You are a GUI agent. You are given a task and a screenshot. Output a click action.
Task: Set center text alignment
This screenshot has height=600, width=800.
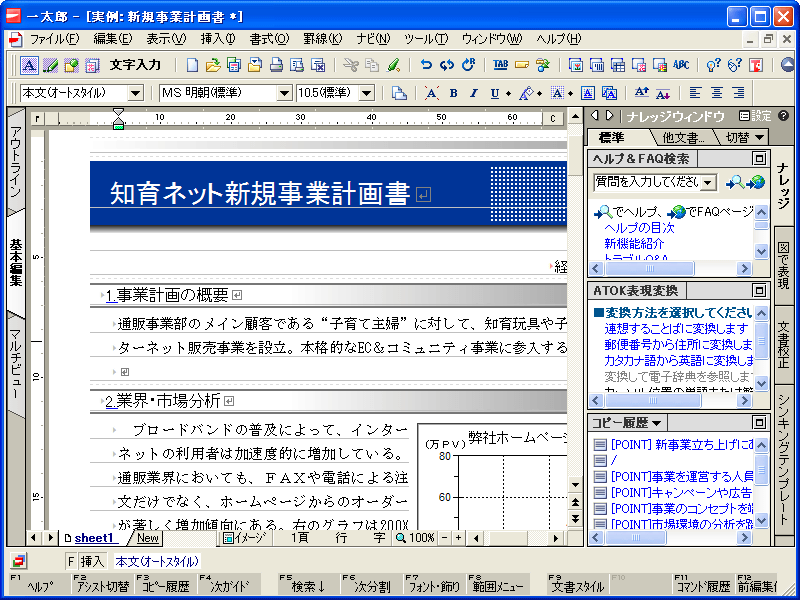point(717,93)
